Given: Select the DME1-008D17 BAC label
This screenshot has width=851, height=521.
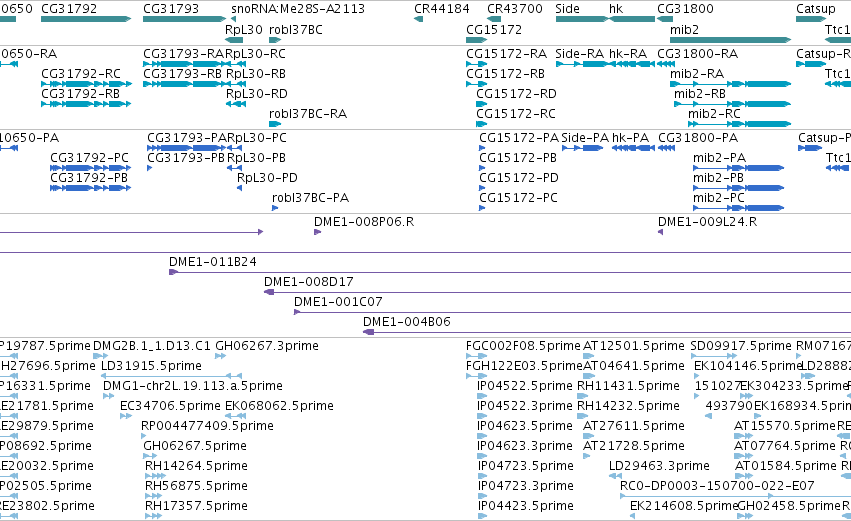Looking at the screenshot, I should pos(308,282).
